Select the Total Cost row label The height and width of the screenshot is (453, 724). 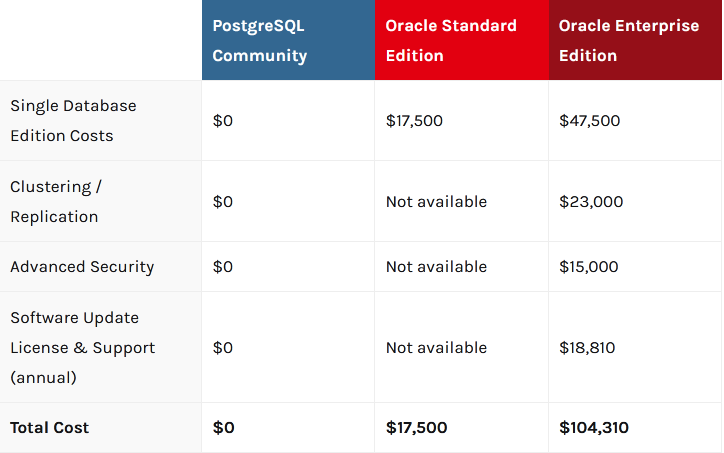point(50,427)
